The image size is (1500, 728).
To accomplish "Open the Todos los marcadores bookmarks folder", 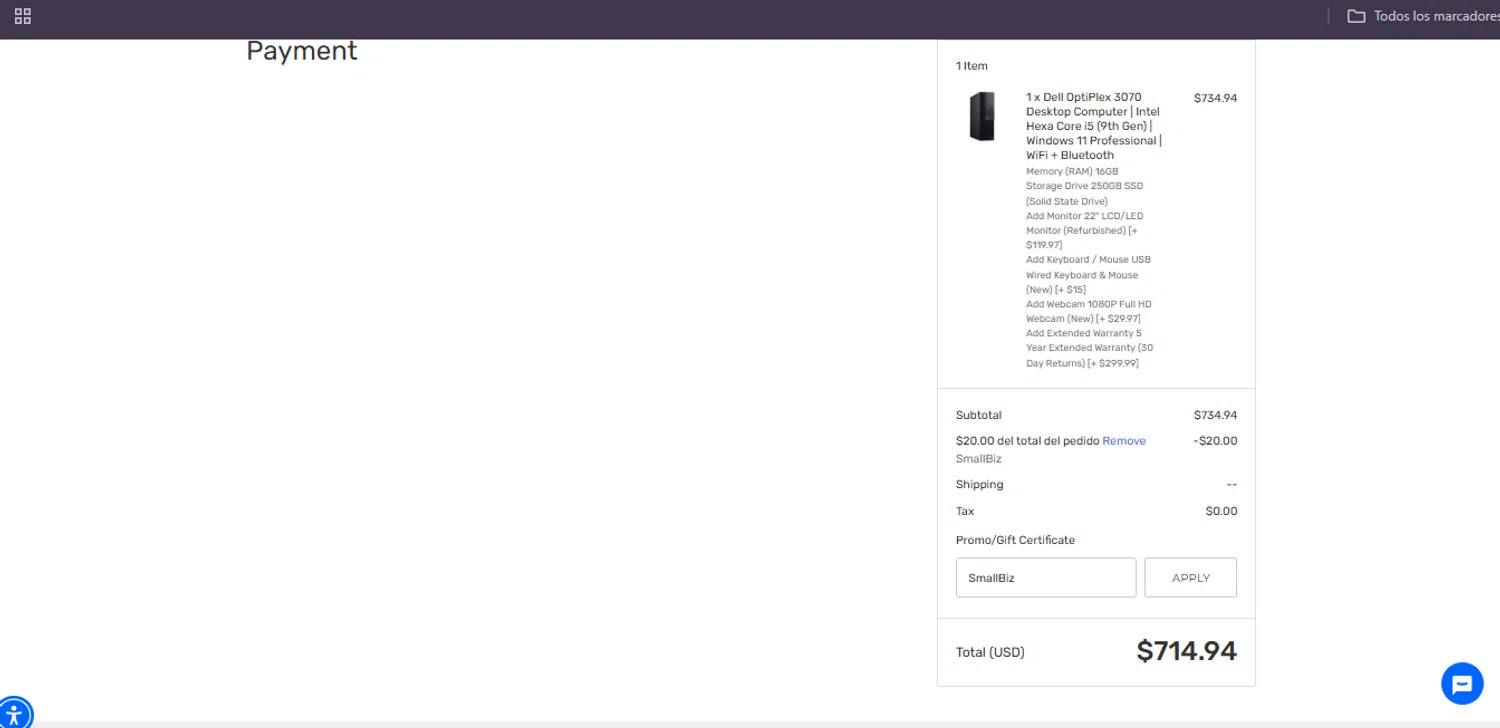I will click(1423, 16).
